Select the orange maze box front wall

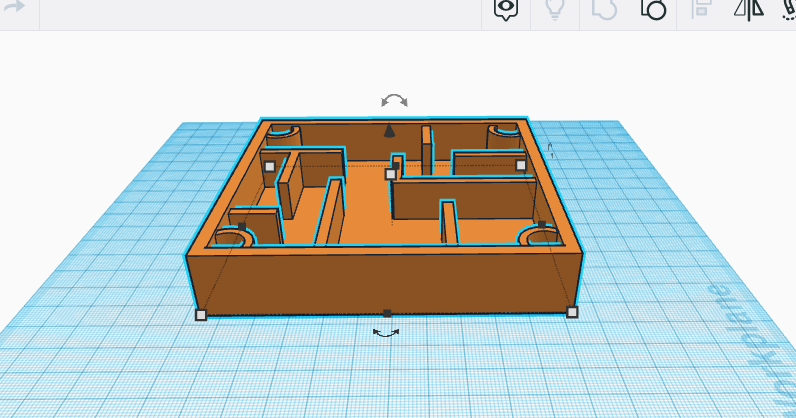coord(386,282)
